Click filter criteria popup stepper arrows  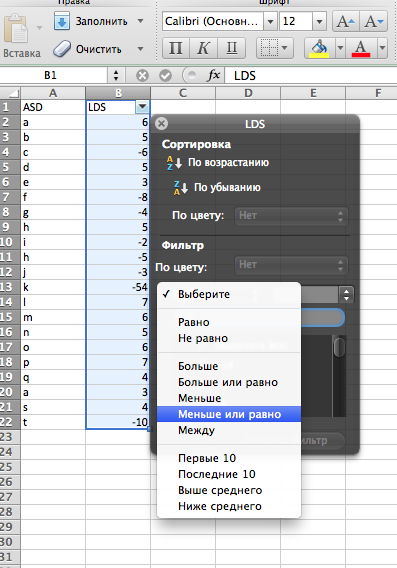point(347,294)
